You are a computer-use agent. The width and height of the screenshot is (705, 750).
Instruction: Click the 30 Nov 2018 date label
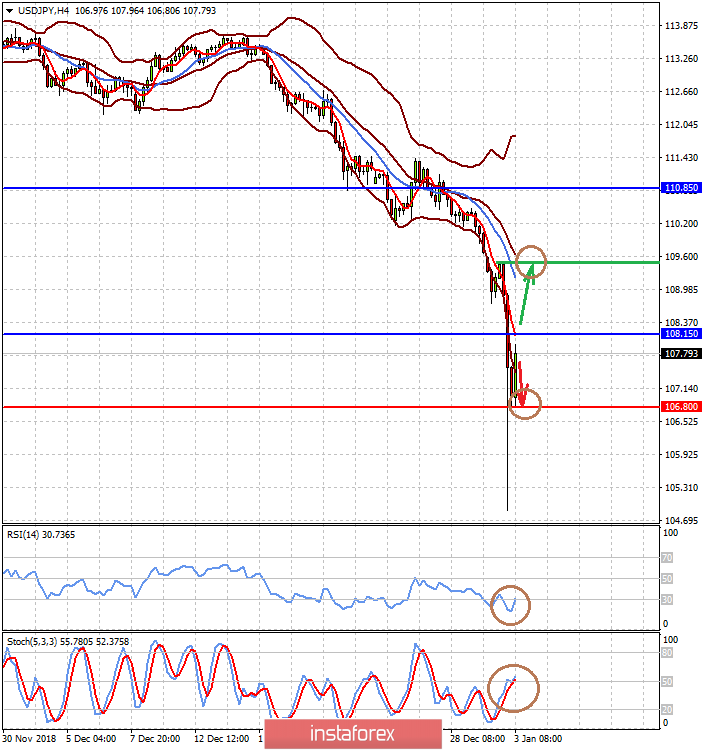click(x=29, y=739)
